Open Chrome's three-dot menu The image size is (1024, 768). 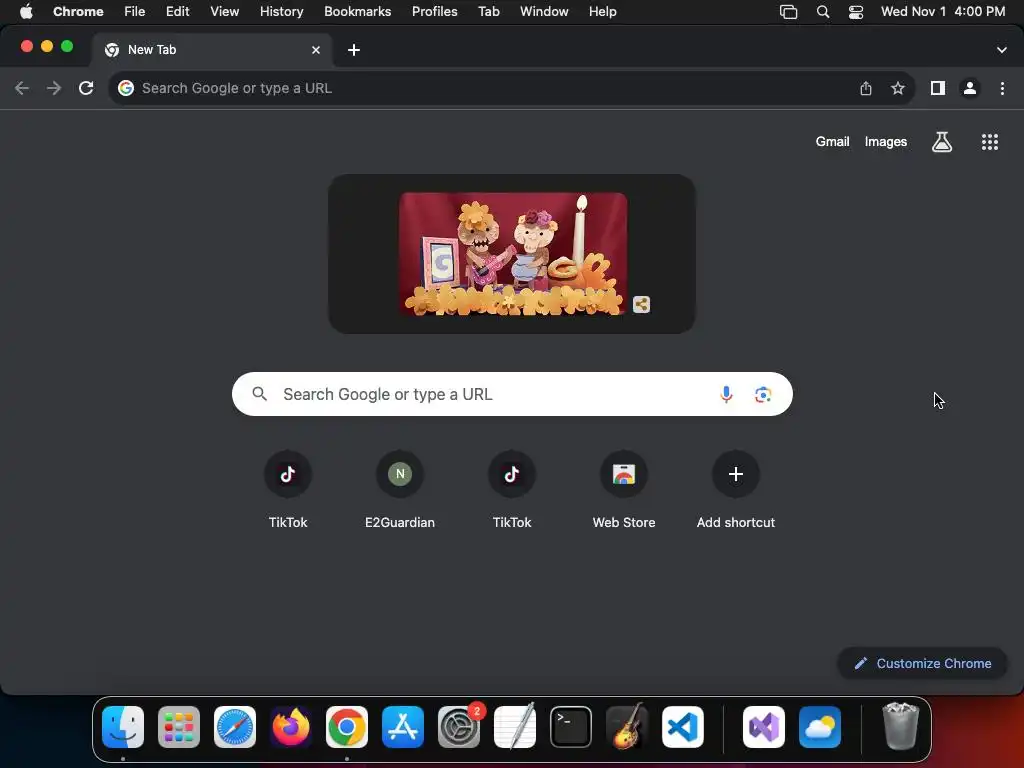[x=1002, y=88]
